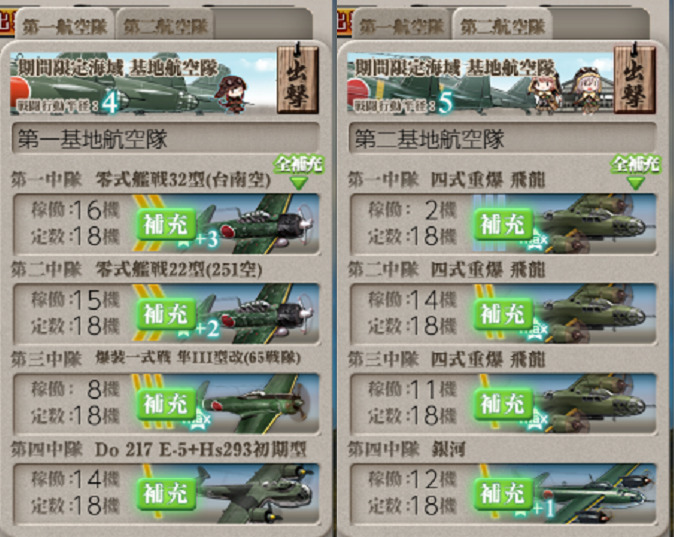674x537 pixels.
Task: Resupply 零式艦戦22型(251空) with 補充 button
Action: pos(166,314)
